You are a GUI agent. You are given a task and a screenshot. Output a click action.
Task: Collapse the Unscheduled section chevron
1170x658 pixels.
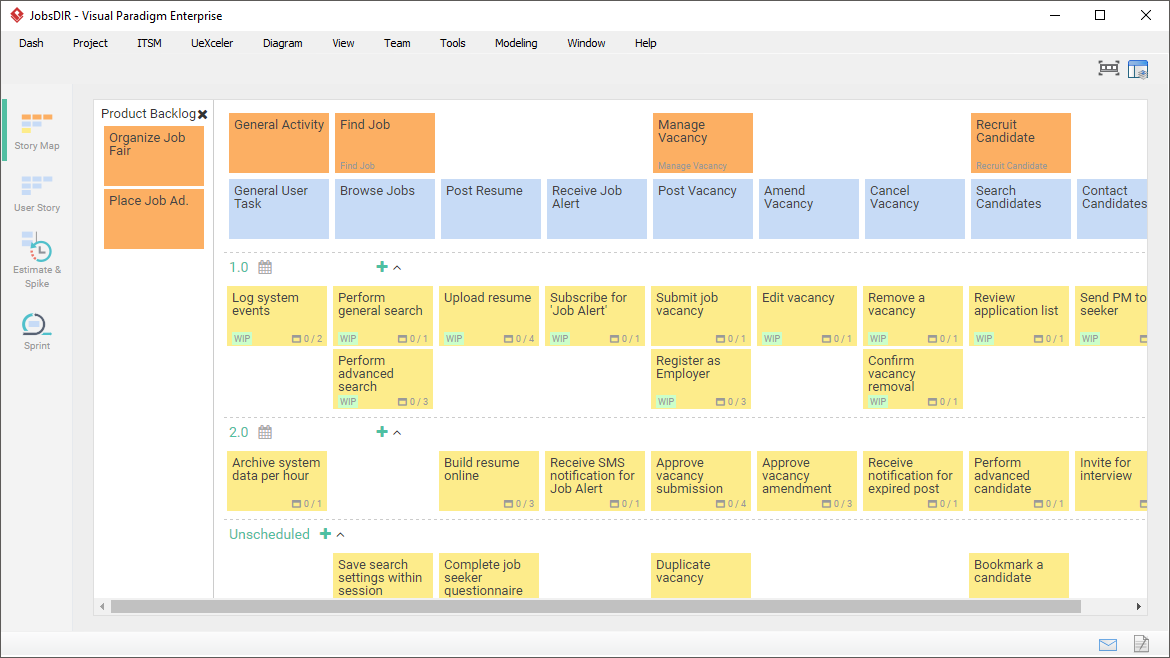click(340, 535)
